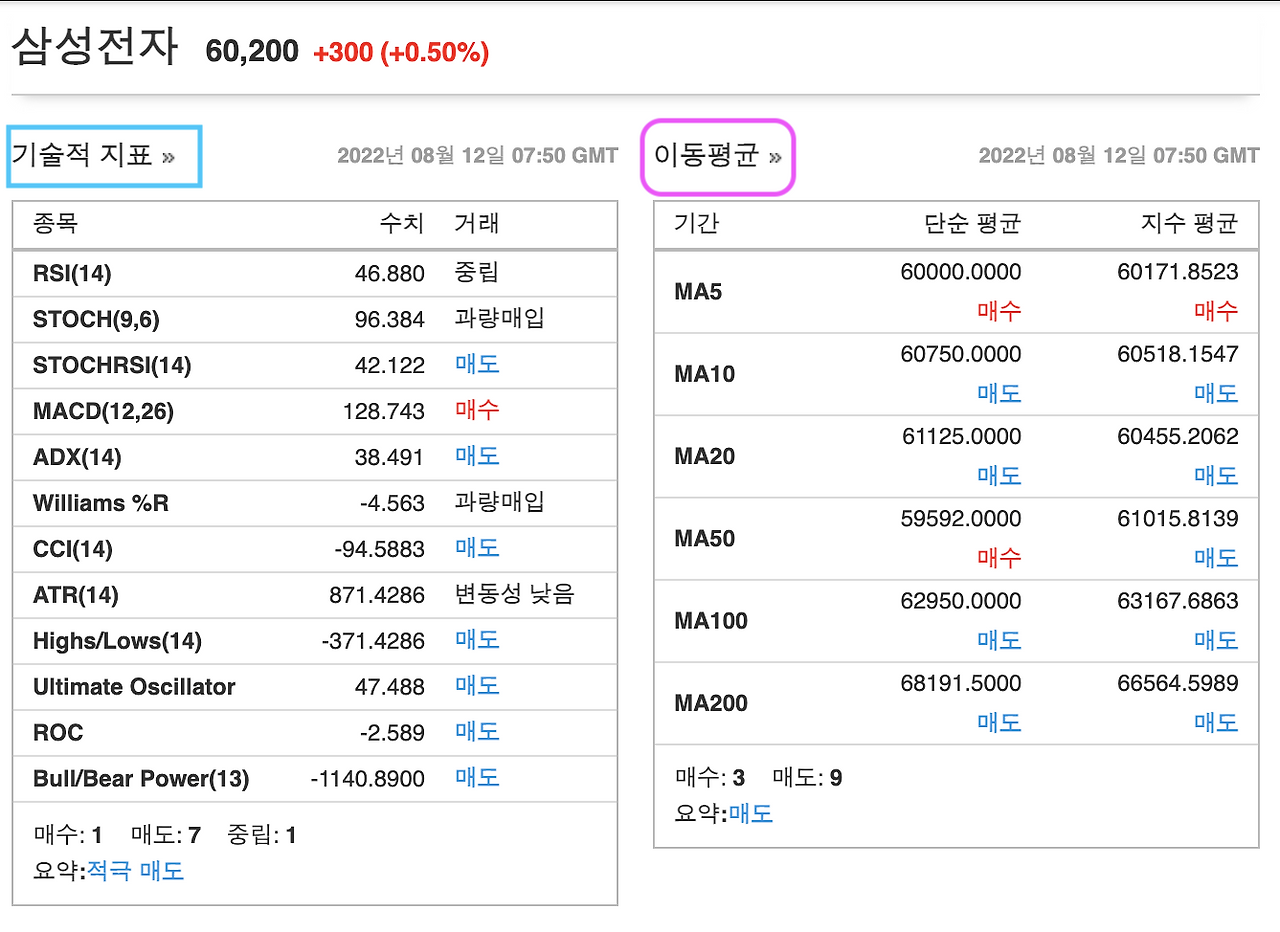Click the ADX value 38.491
This screenshot has height=932, width=1280.
(390, 457)
